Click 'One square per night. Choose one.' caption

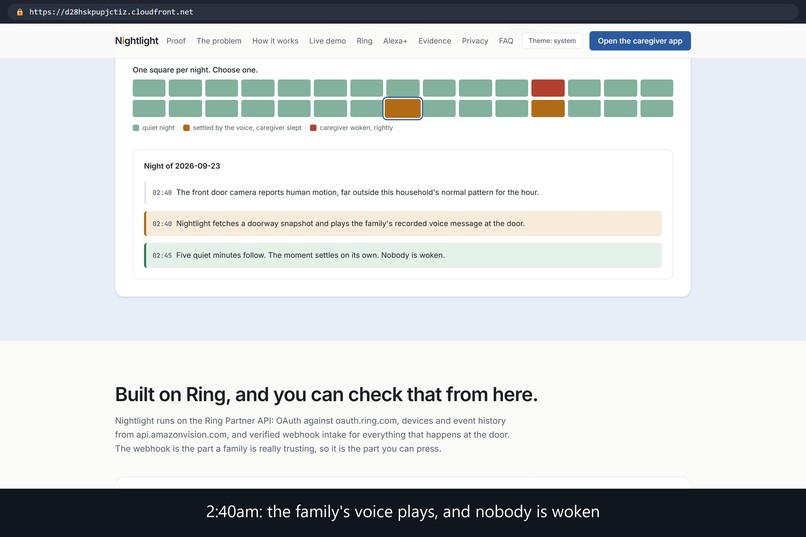click(x=195, y=70)
